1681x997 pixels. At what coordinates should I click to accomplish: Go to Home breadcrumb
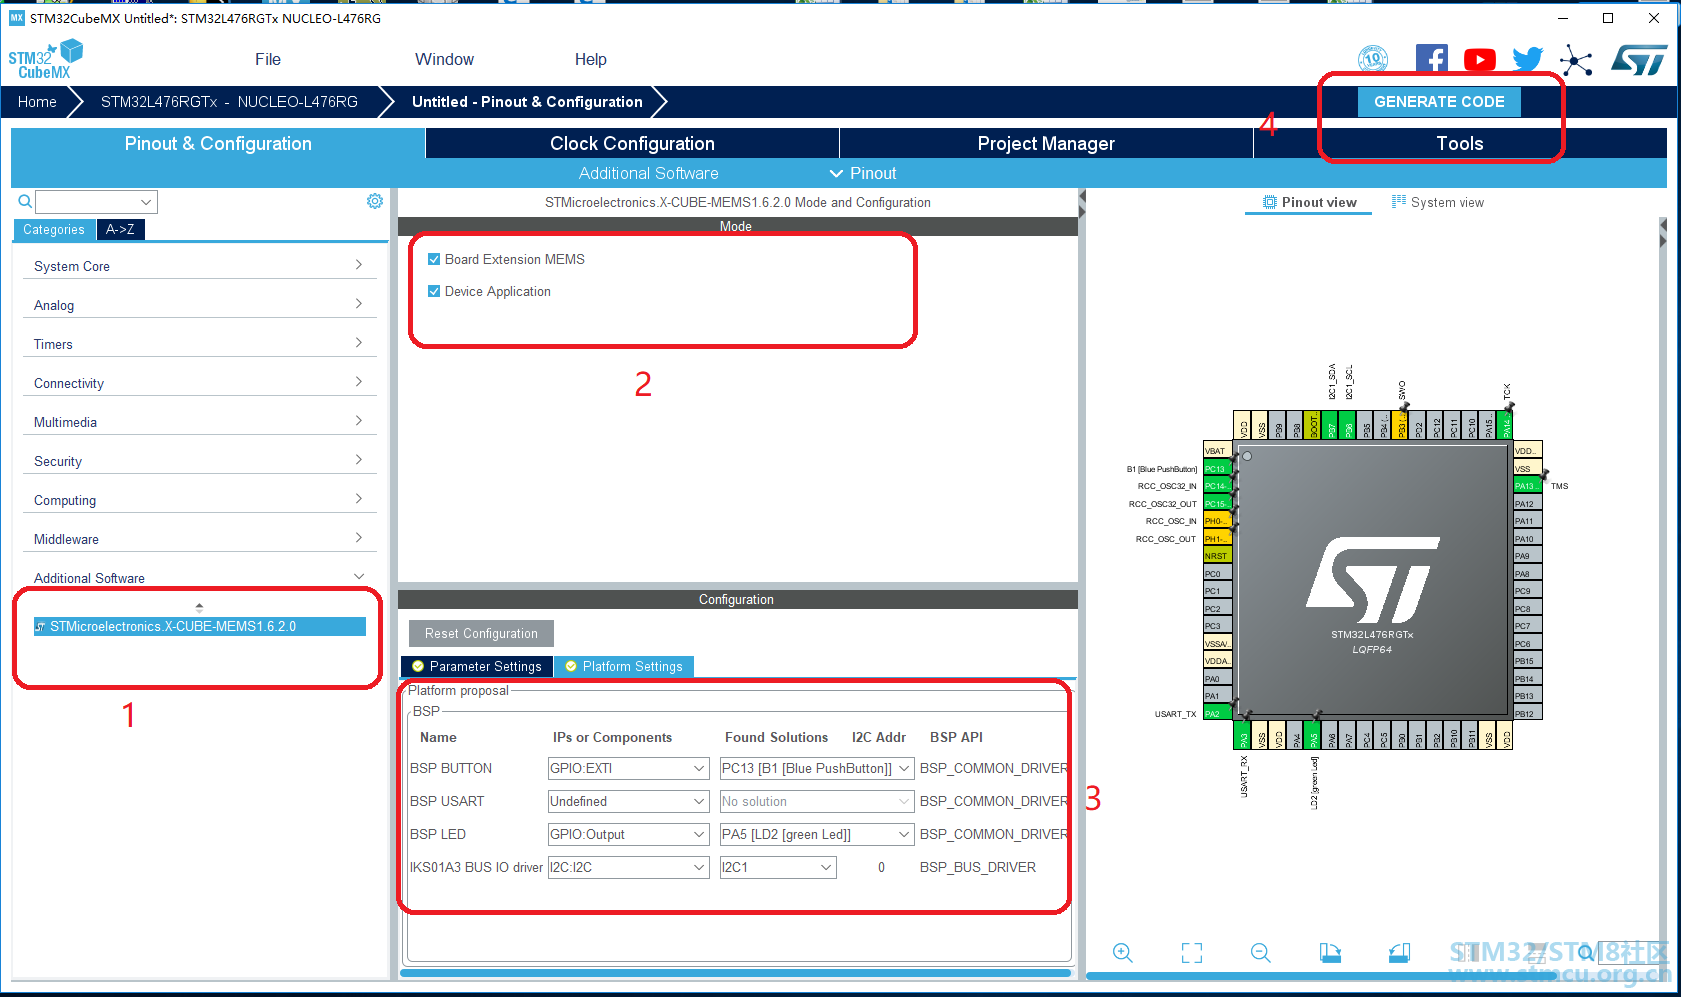pyautogui.click(x=37, y=101)
